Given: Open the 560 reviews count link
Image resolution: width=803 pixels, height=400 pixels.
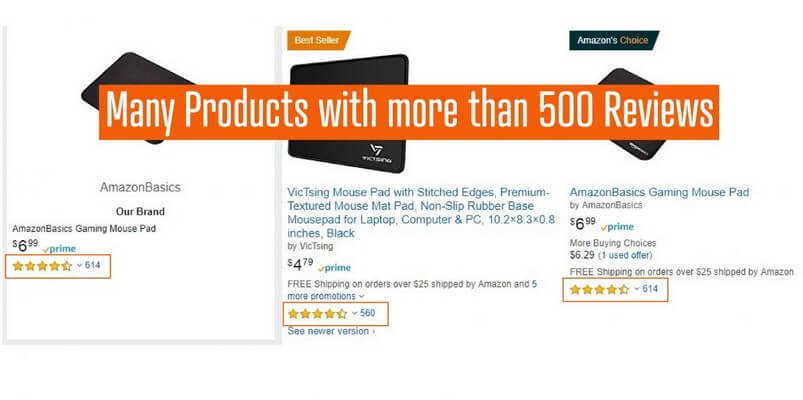Looking at the screenshot, I should (x=367, y=313).
